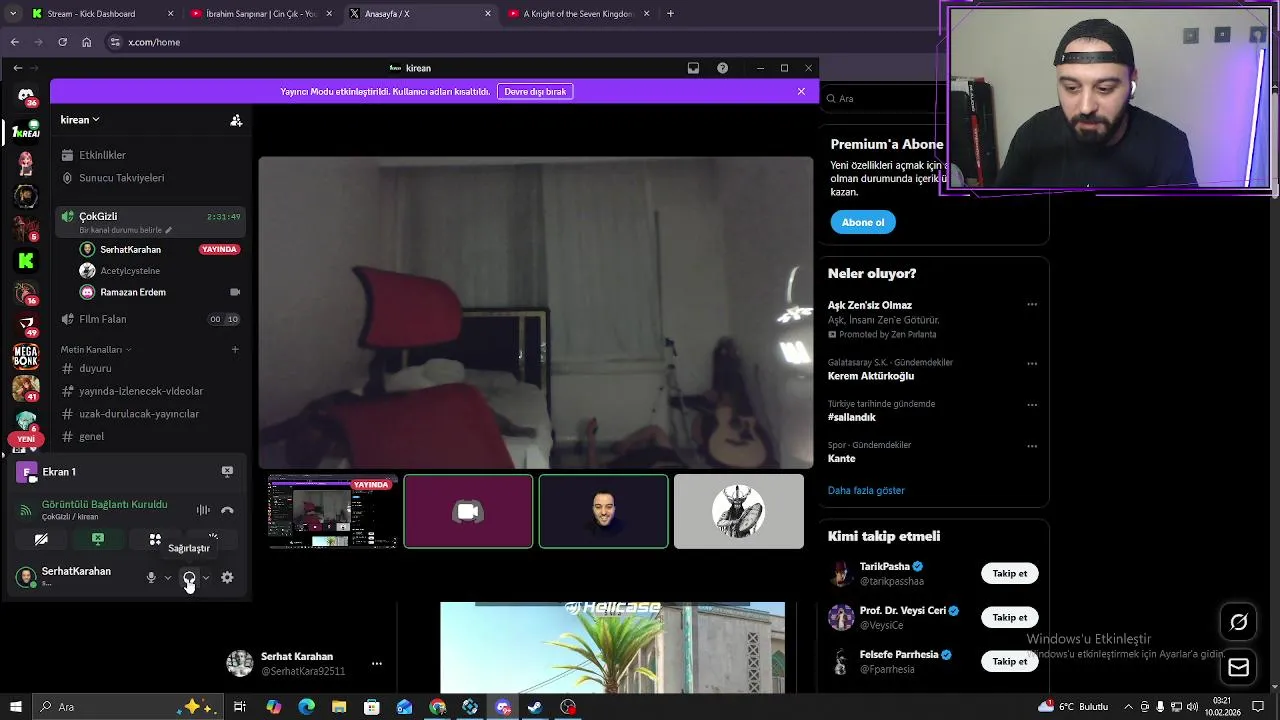Open Discord inbox icon in title bar
1280x720 pixels.
pyautogui.click(x=693, y=68)
